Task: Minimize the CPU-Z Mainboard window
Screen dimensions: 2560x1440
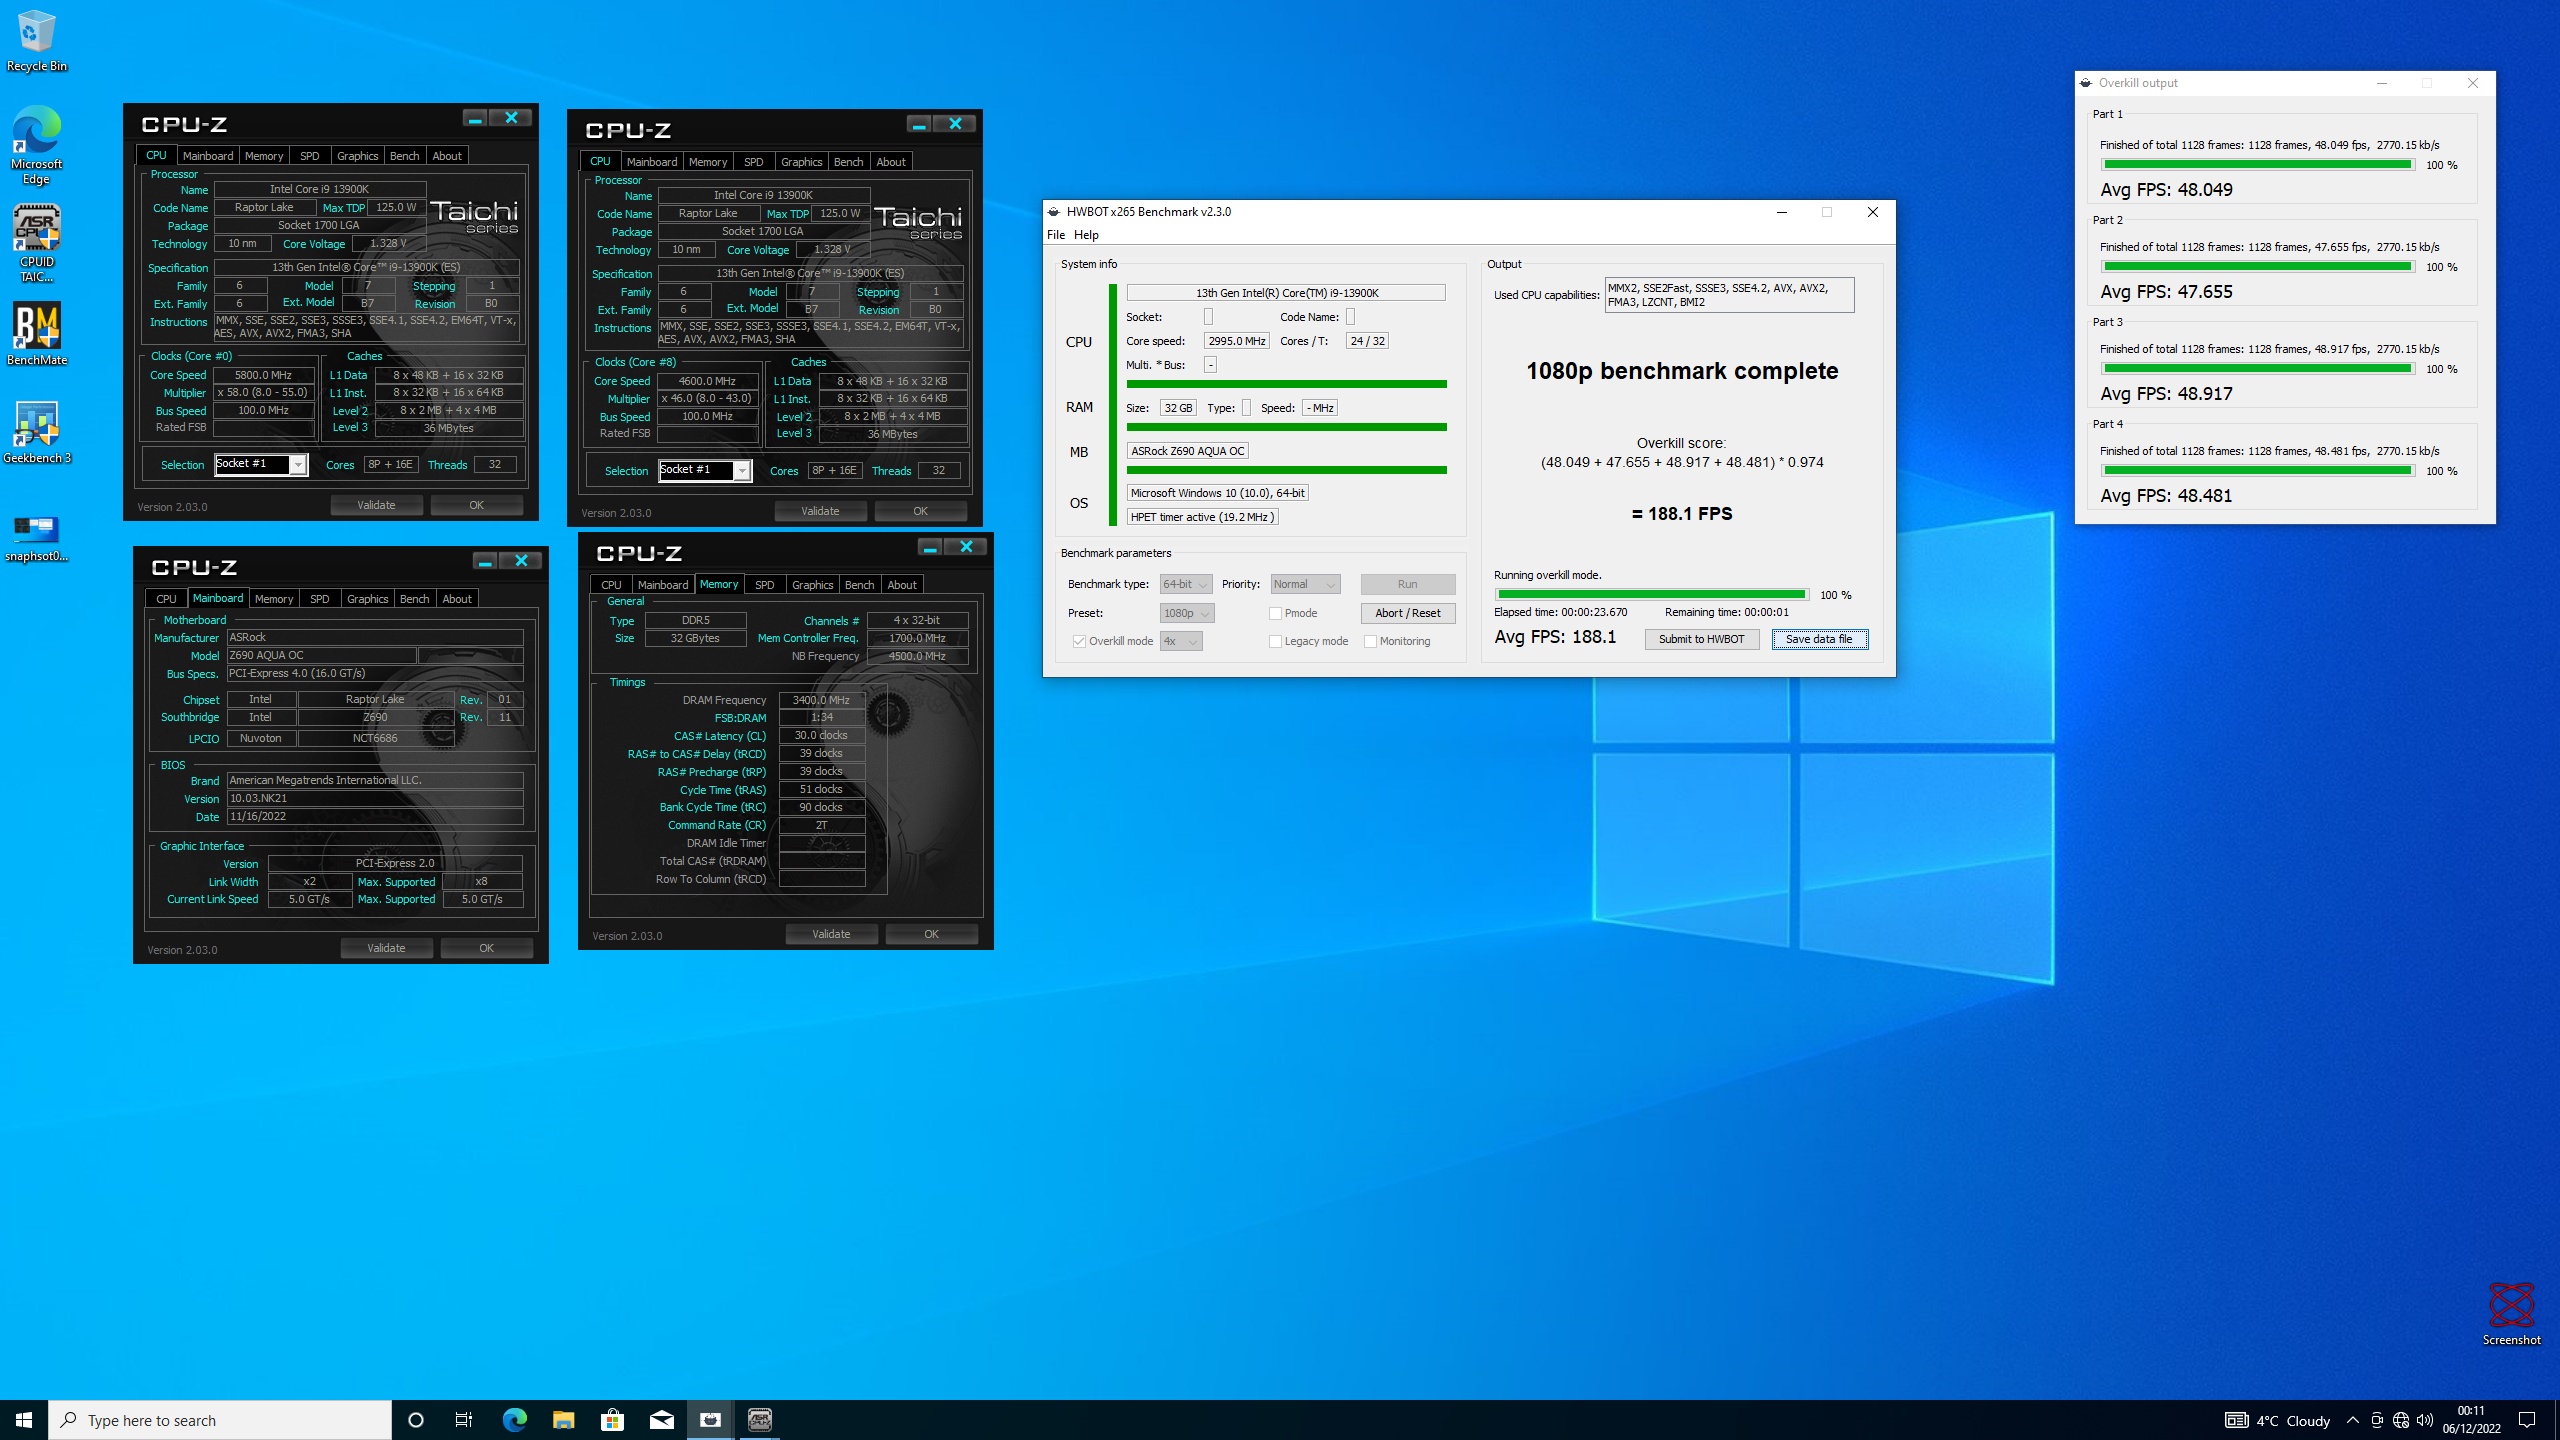Action: click(x=485, y=561)
